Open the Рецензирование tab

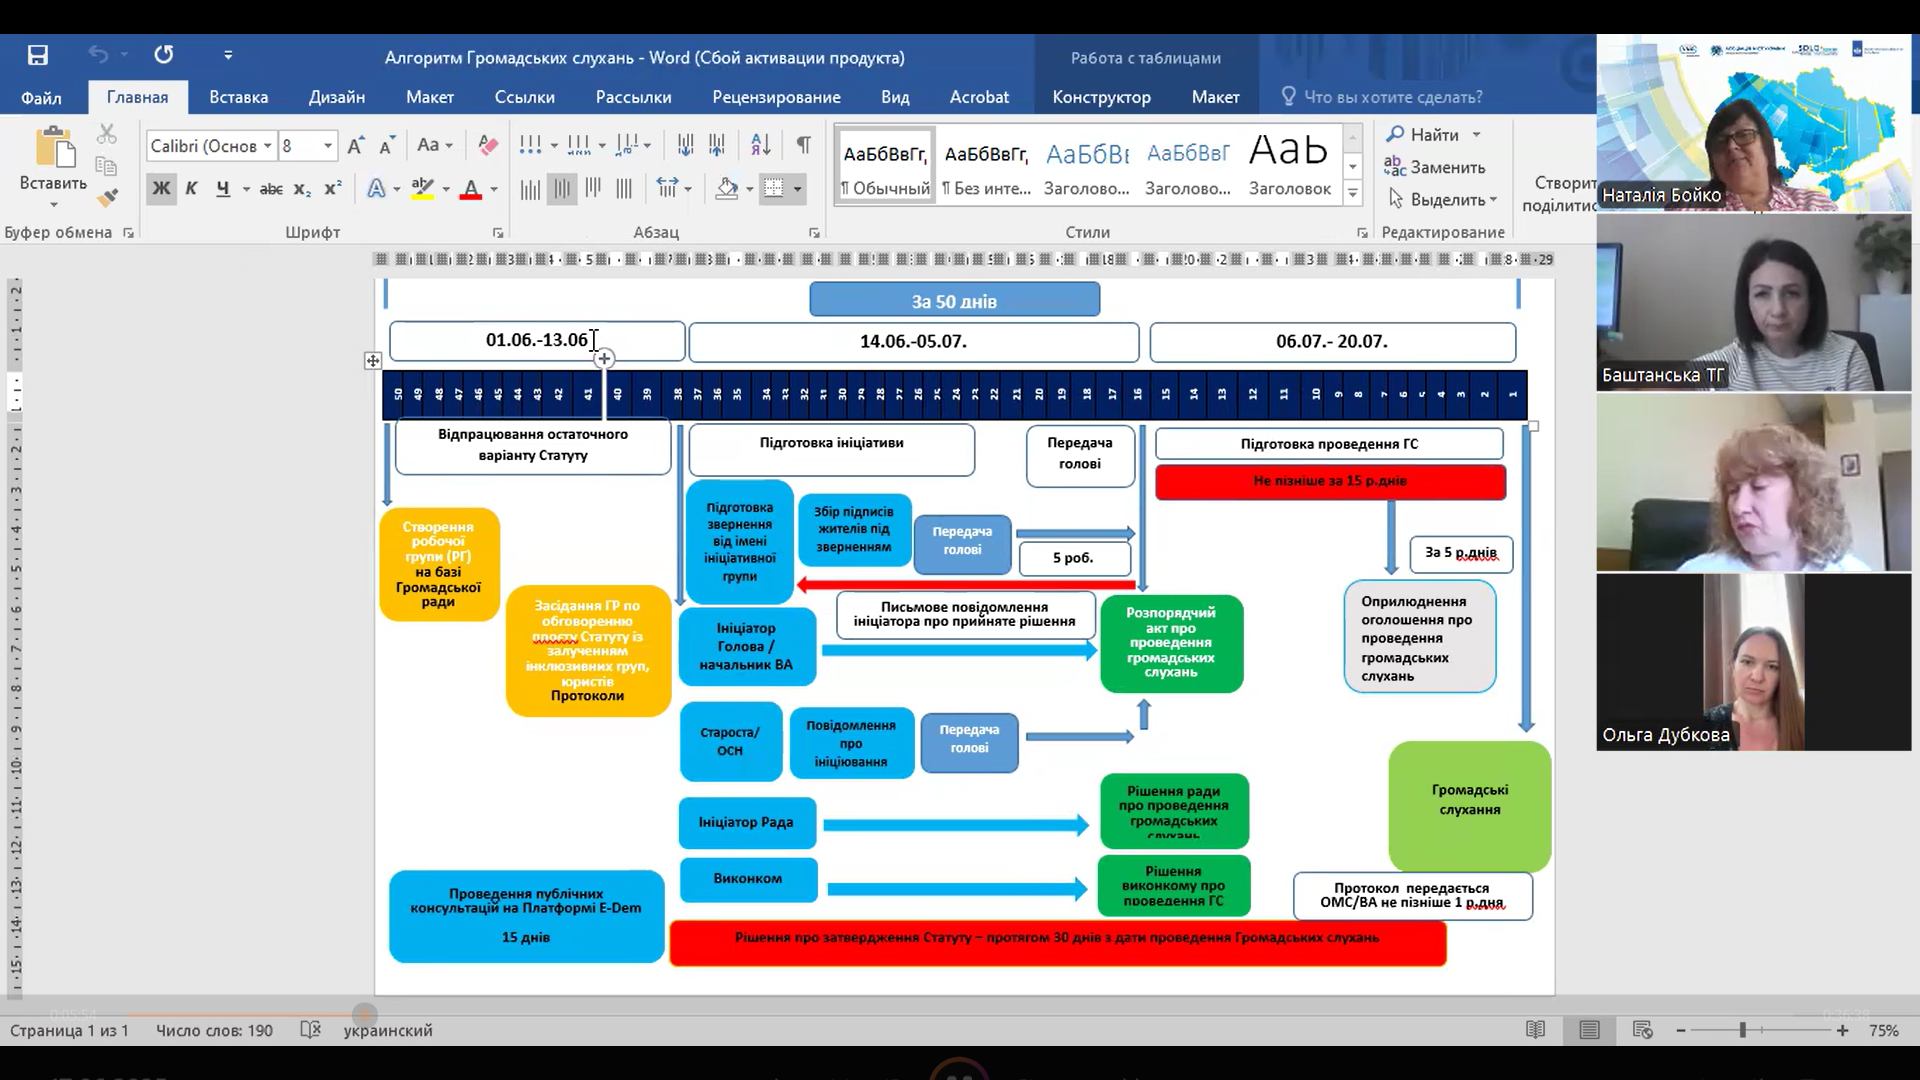(776, 97)
